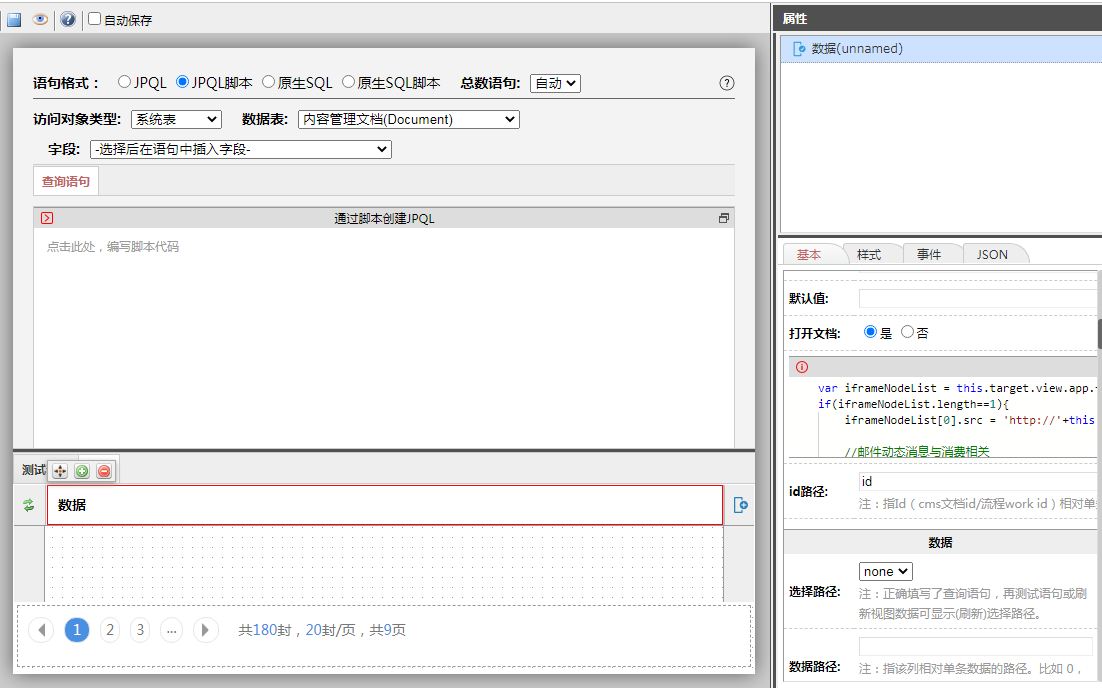Open the 总数语句 自动 dropdown

pyautogui.click(x=555, y=83)
